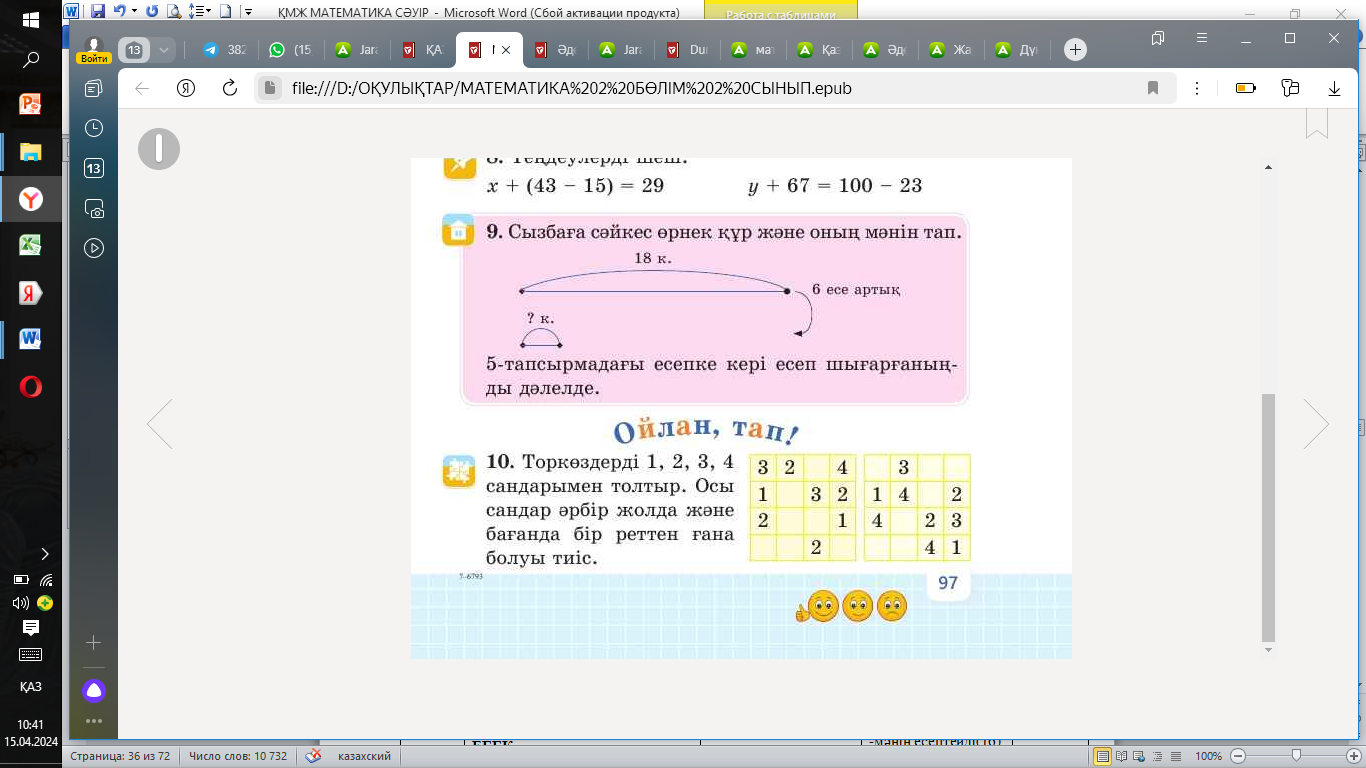The image size is (1366, 768).
Task: Click the EPUB page vertical scrollbar thumb
Action: click(1269, 517)
